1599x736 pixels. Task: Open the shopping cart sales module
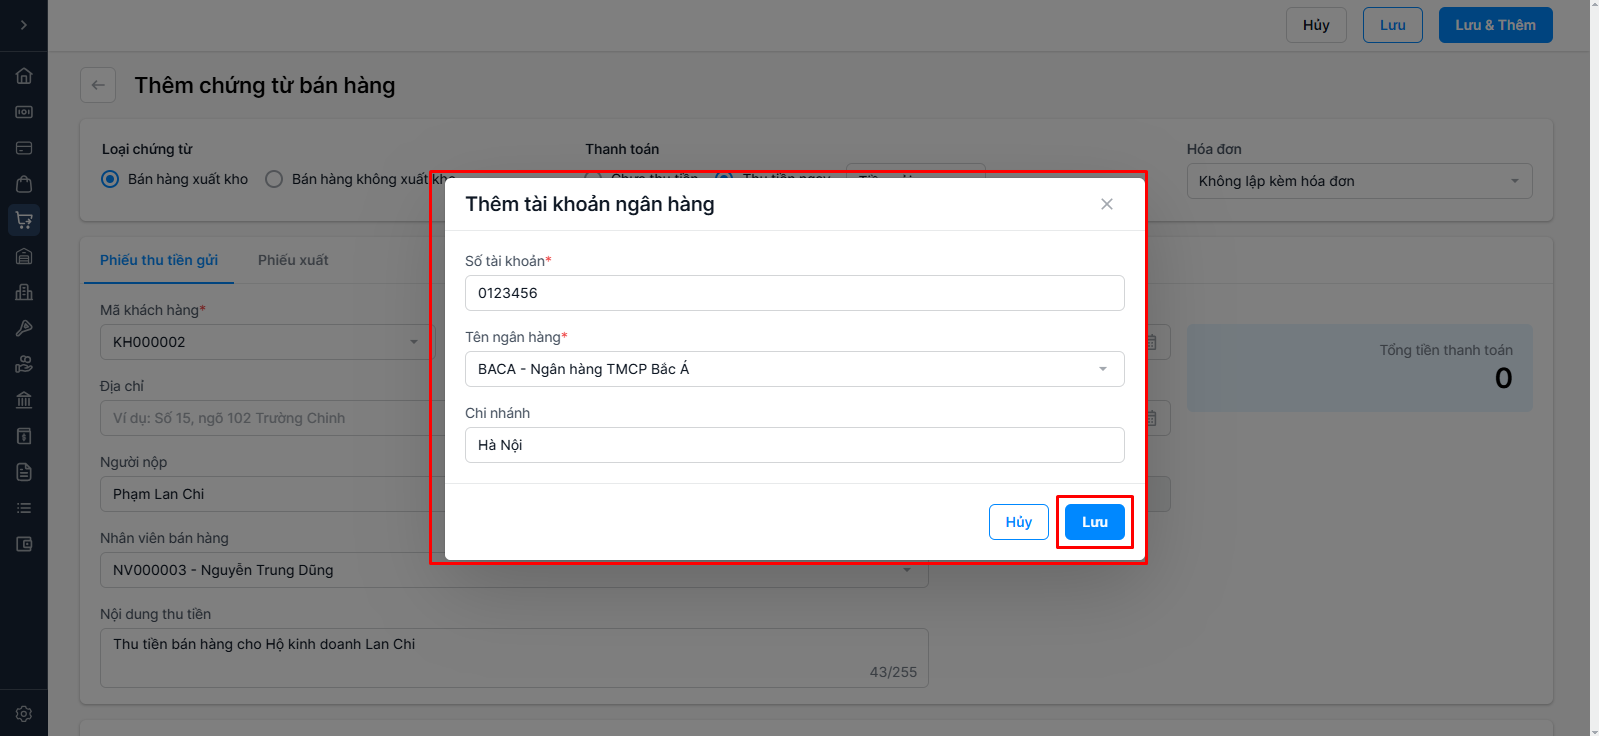point(24,220)
